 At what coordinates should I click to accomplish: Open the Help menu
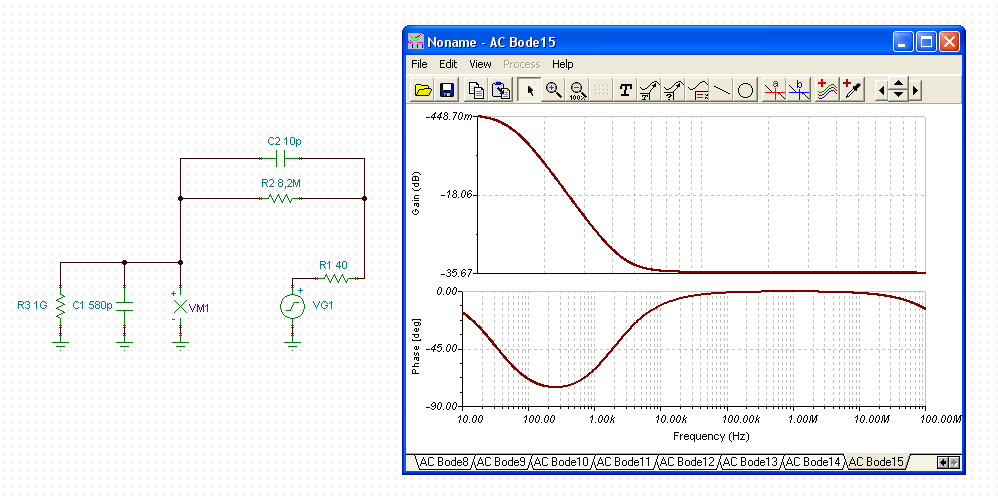point(563,64)
